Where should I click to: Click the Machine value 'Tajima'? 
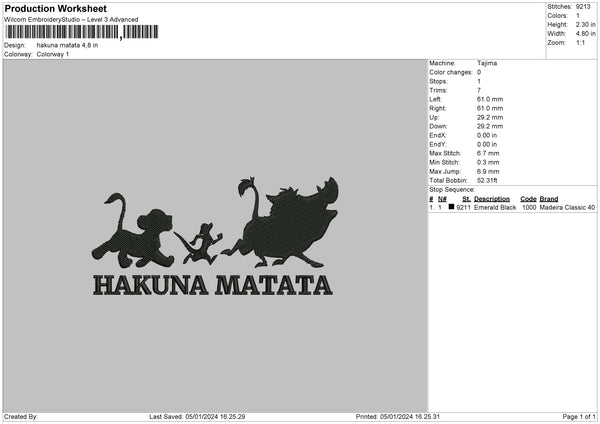pyautogui.click(x=487, y=63)
